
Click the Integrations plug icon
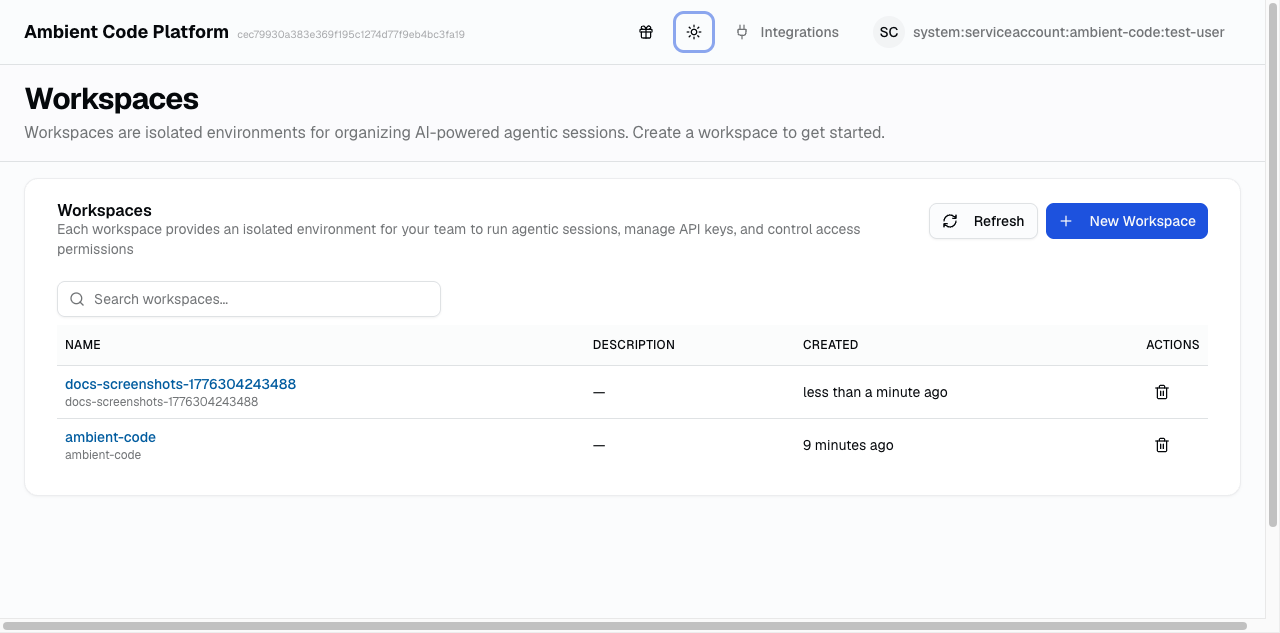[741, 31]
